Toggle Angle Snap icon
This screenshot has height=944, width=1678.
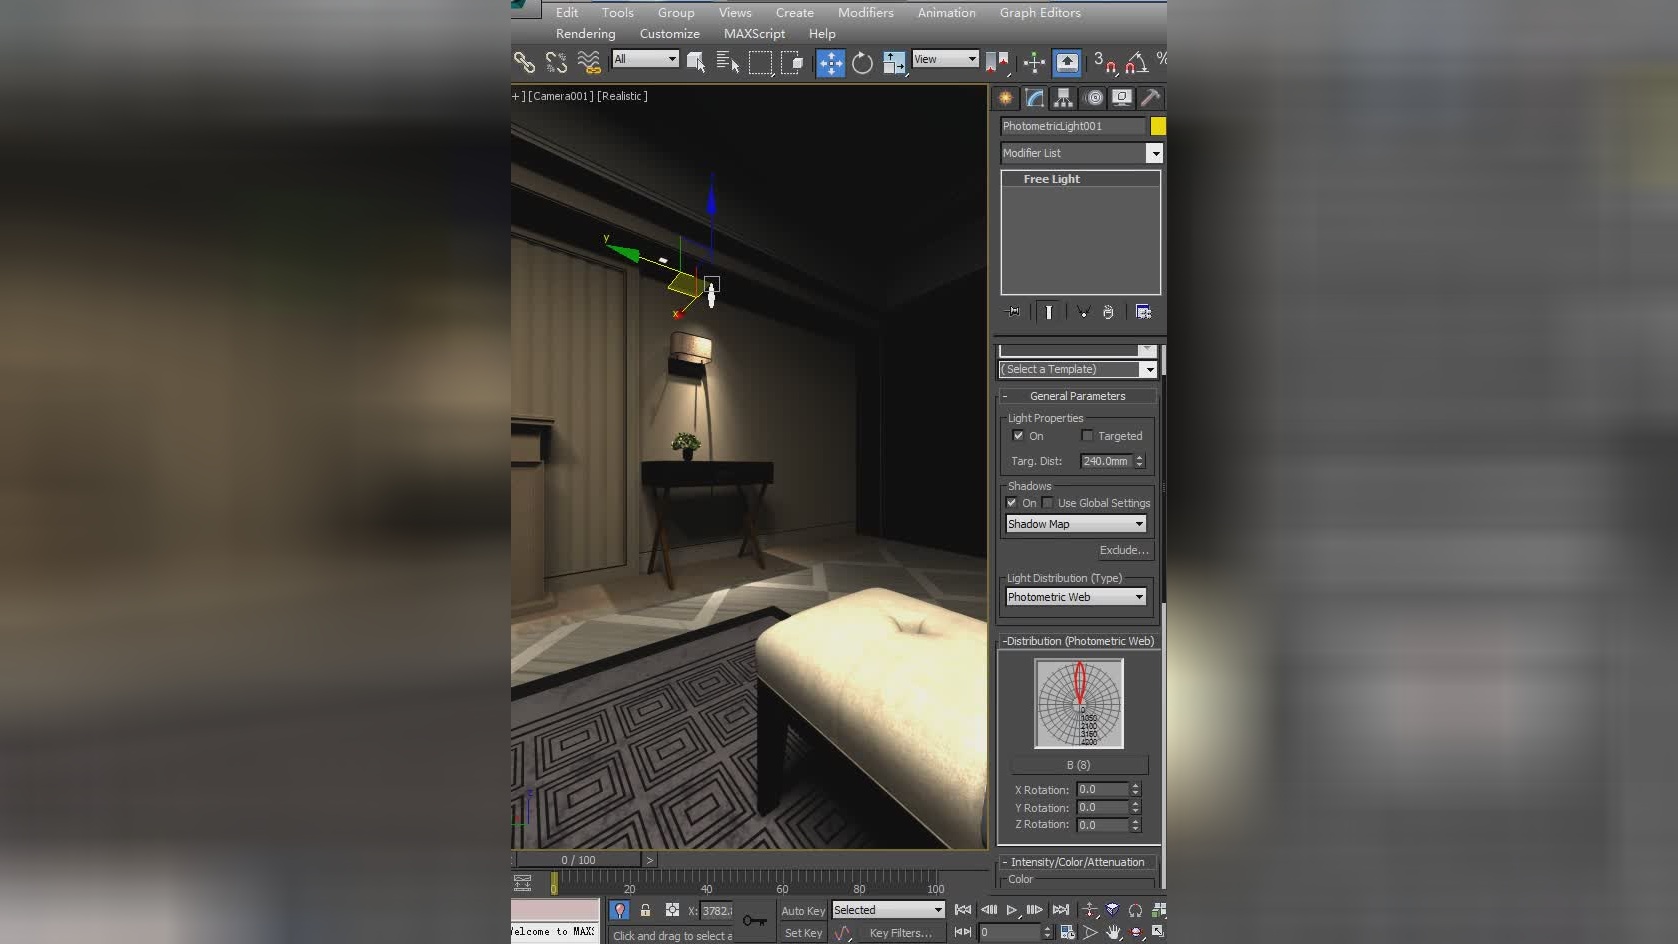pyautogui.click(x=1136, y=63)
